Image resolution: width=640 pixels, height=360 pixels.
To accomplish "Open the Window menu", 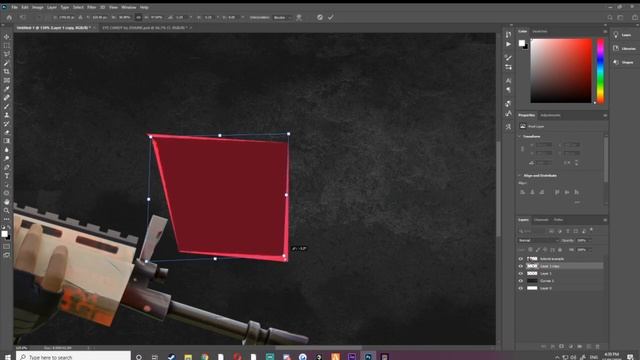I will [129, 7].
